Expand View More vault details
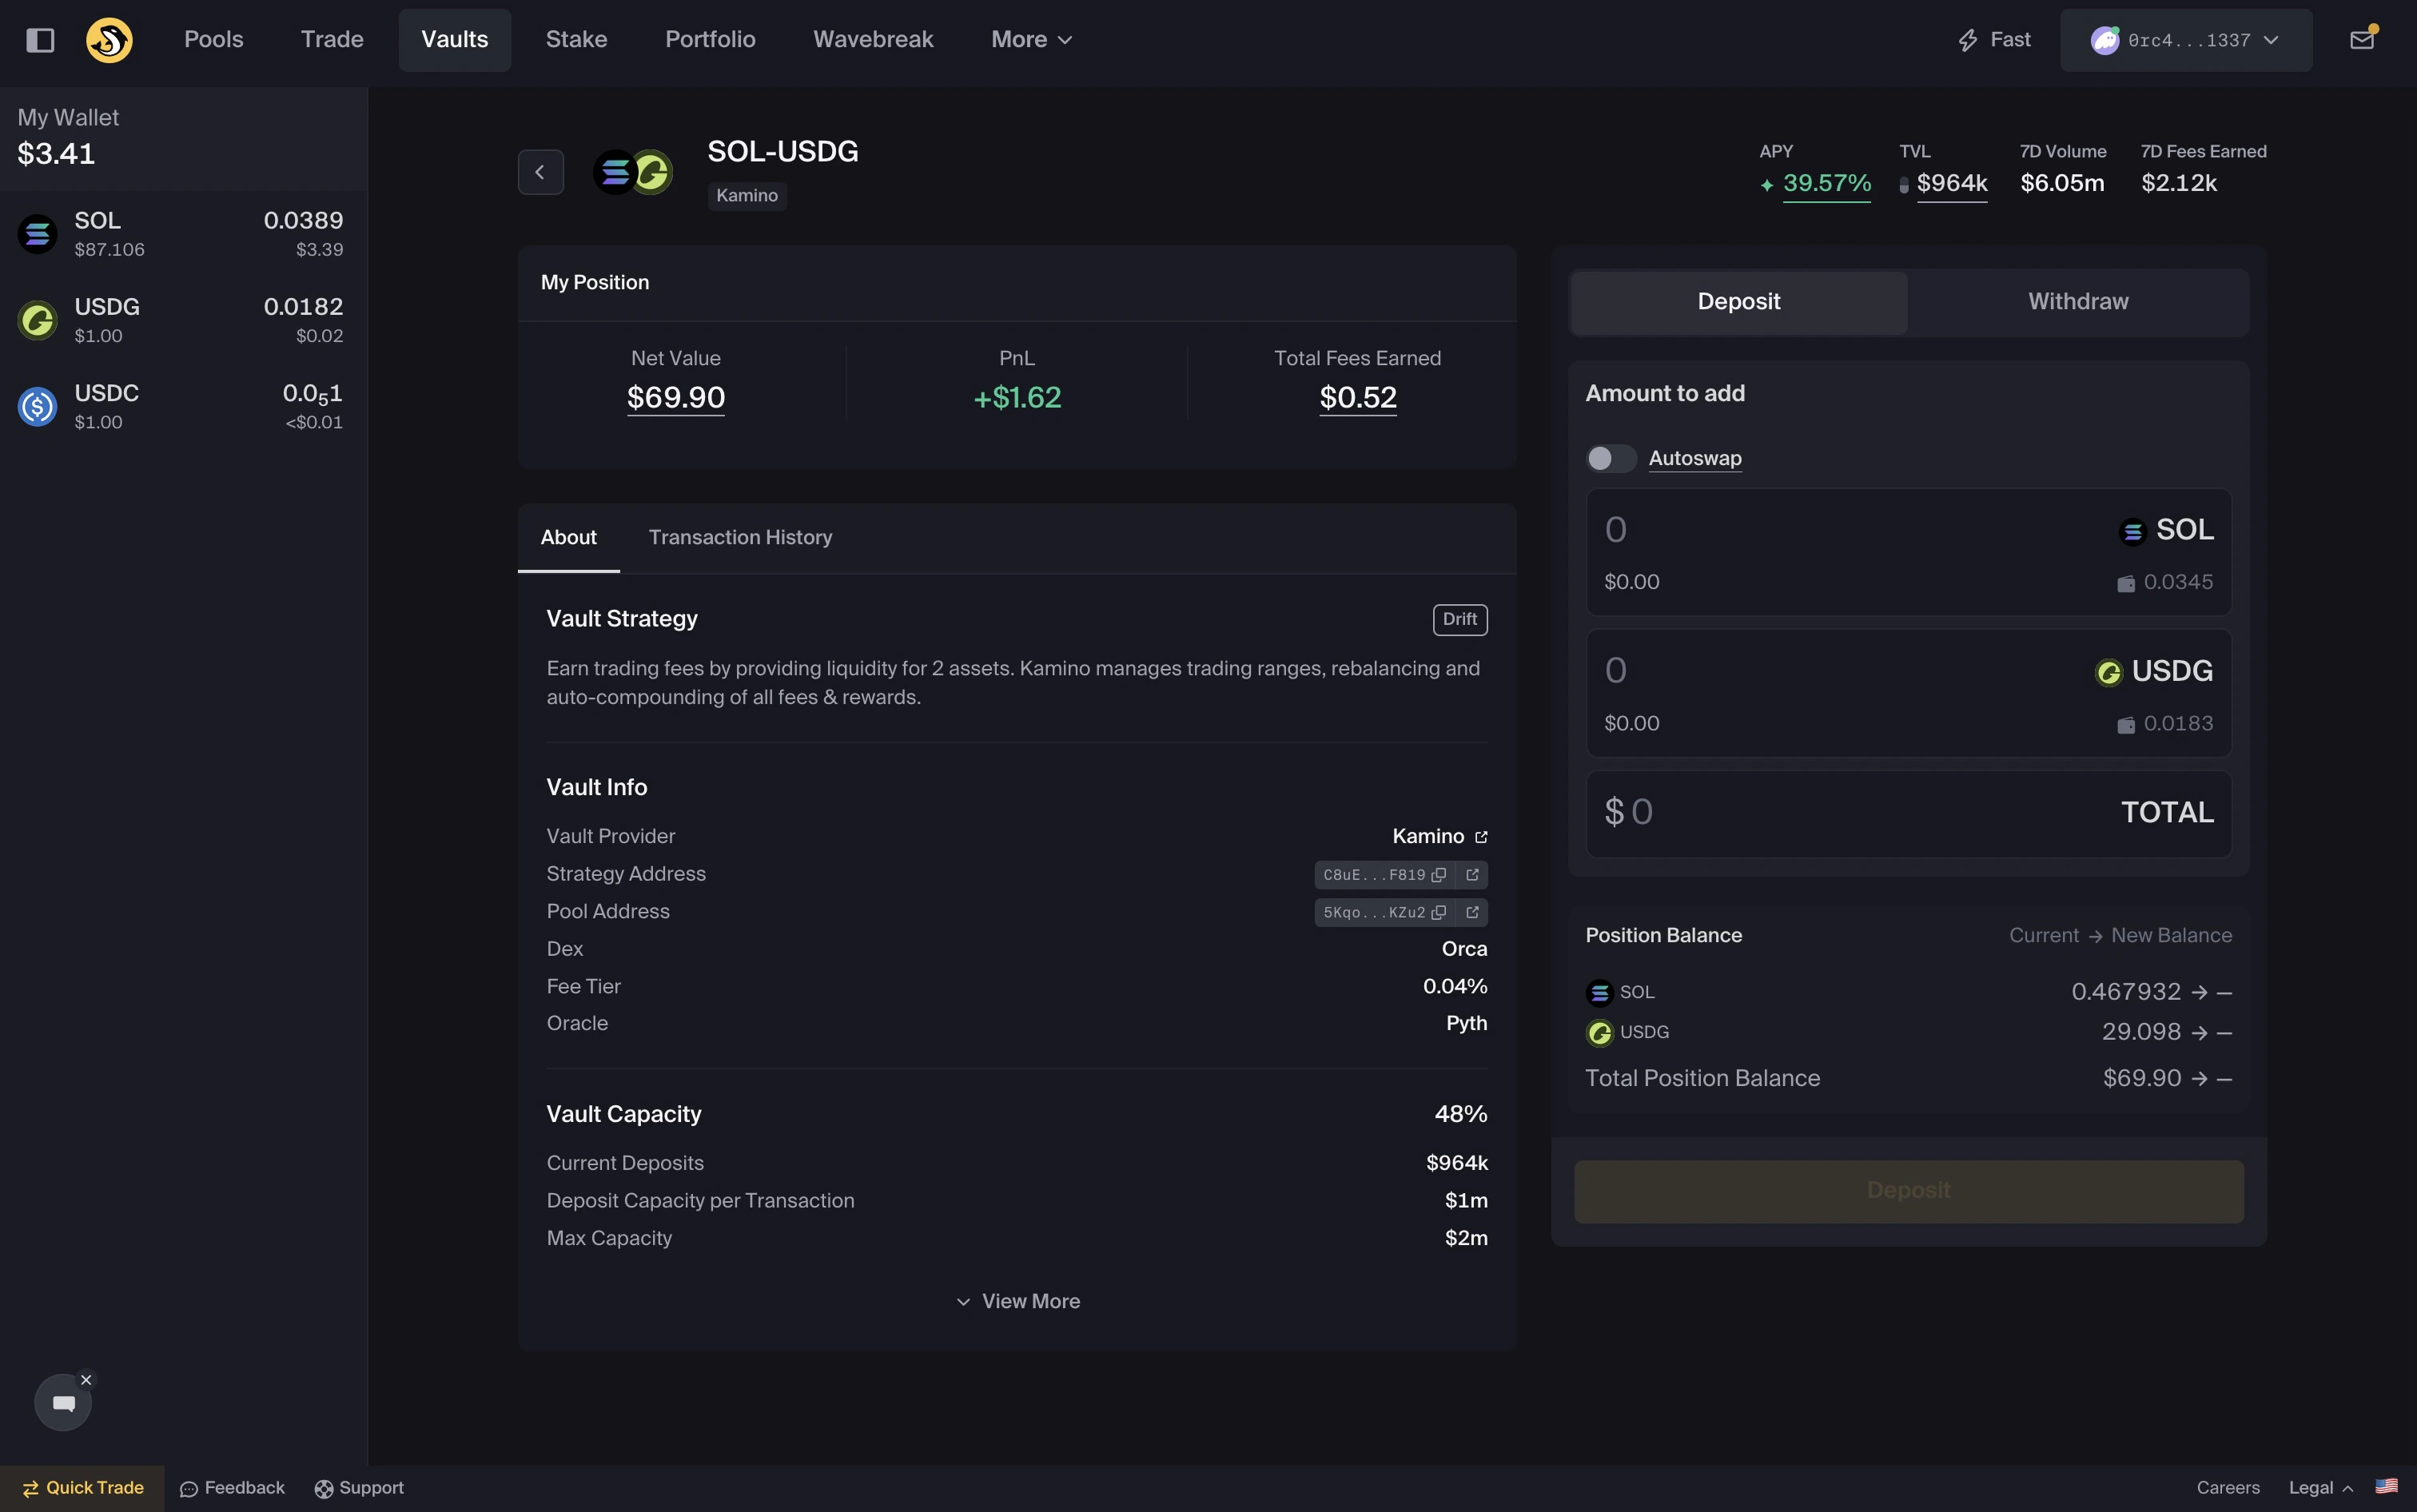 pos(1017,1301)
